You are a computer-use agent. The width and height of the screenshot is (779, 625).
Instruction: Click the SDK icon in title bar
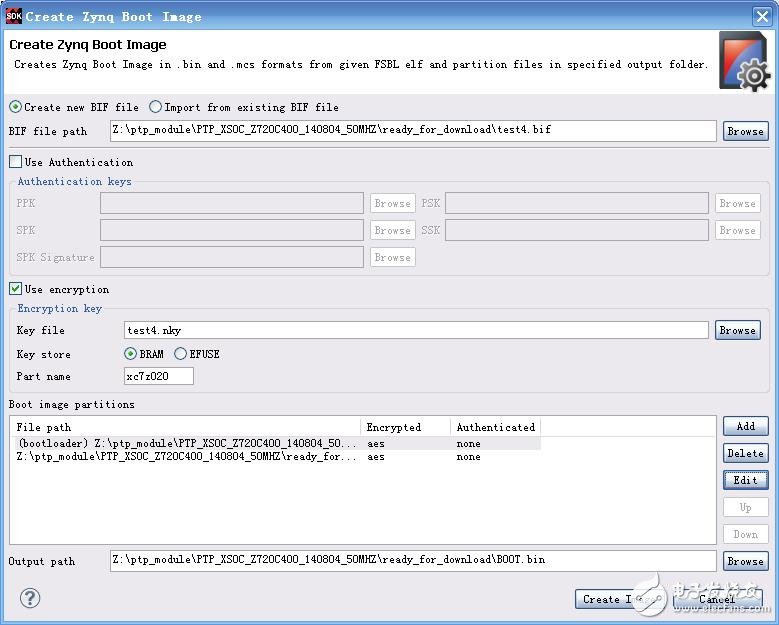[x=13, y=15]
